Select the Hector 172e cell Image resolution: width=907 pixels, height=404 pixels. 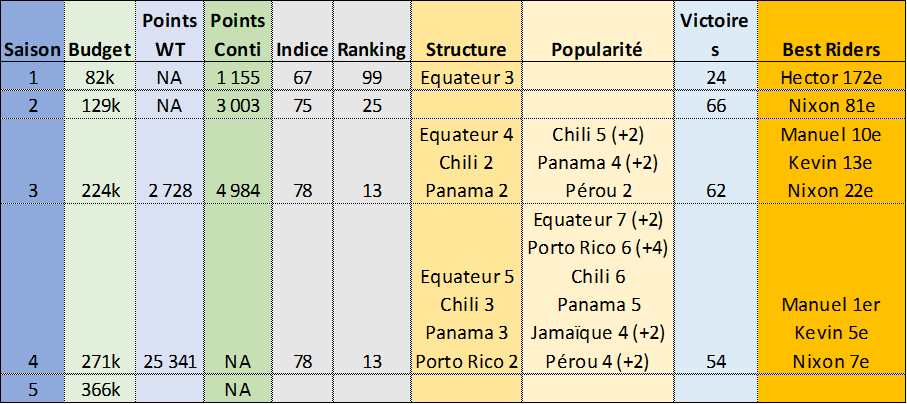coord(832,76)
